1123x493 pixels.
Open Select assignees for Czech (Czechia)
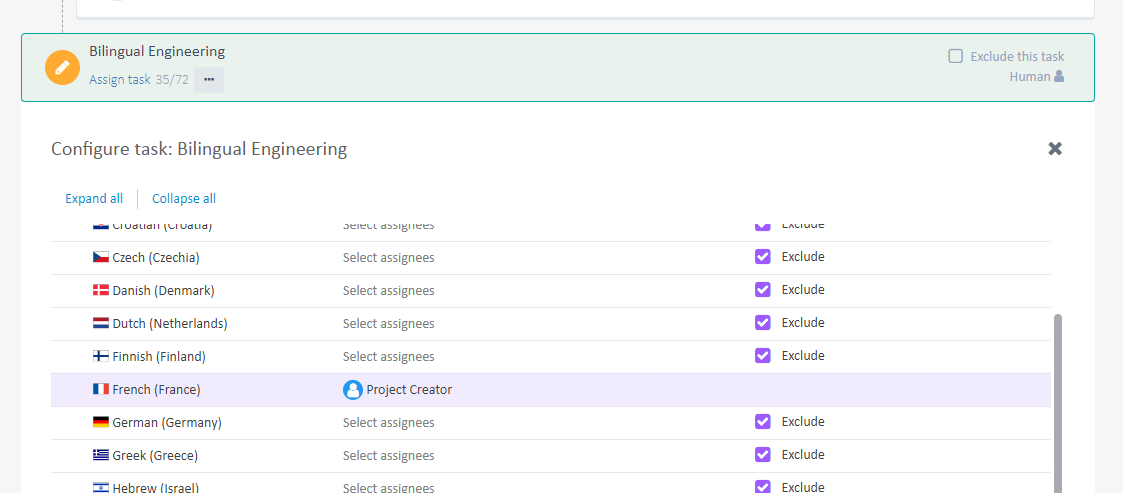click(388, 257)
